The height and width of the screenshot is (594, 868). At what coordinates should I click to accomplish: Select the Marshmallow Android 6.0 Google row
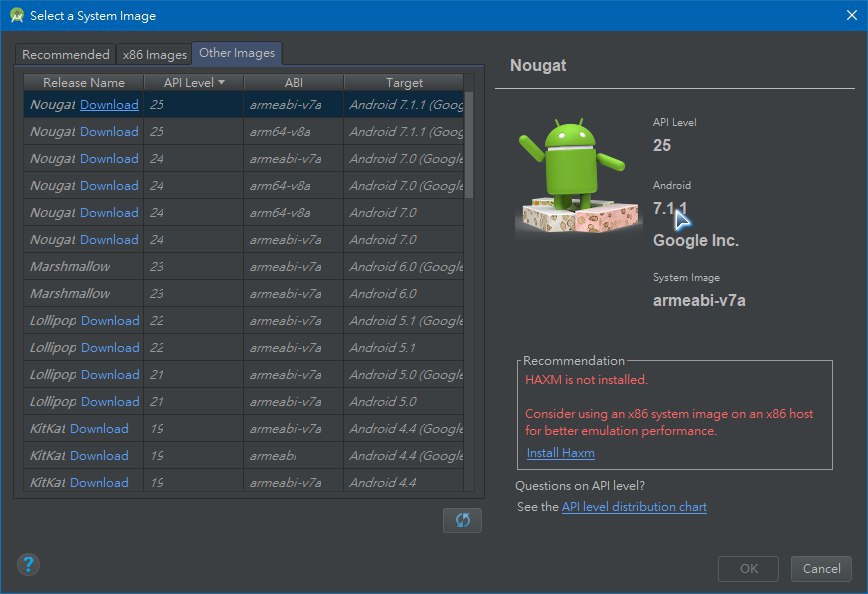244,267
